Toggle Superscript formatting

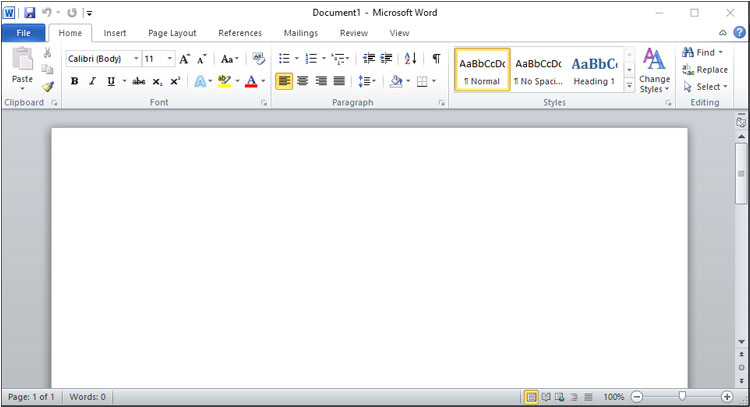click(x=176, y=81)
